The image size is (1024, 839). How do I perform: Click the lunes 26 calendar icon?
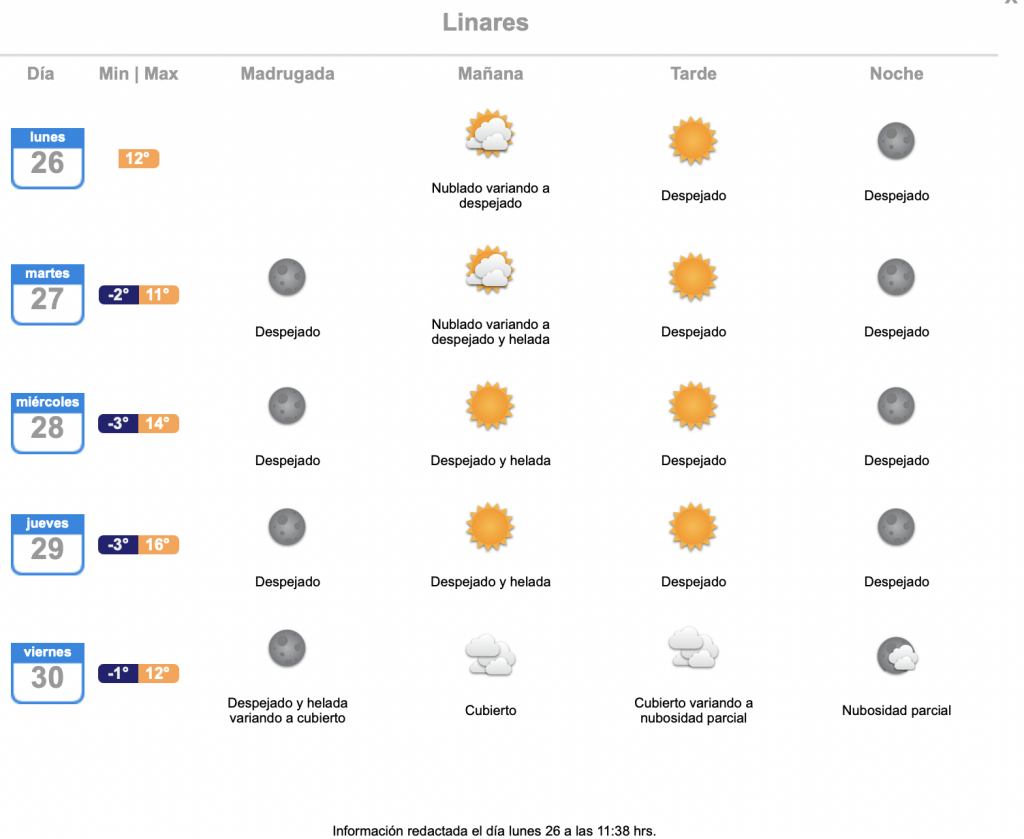click(x=48, y=158)
